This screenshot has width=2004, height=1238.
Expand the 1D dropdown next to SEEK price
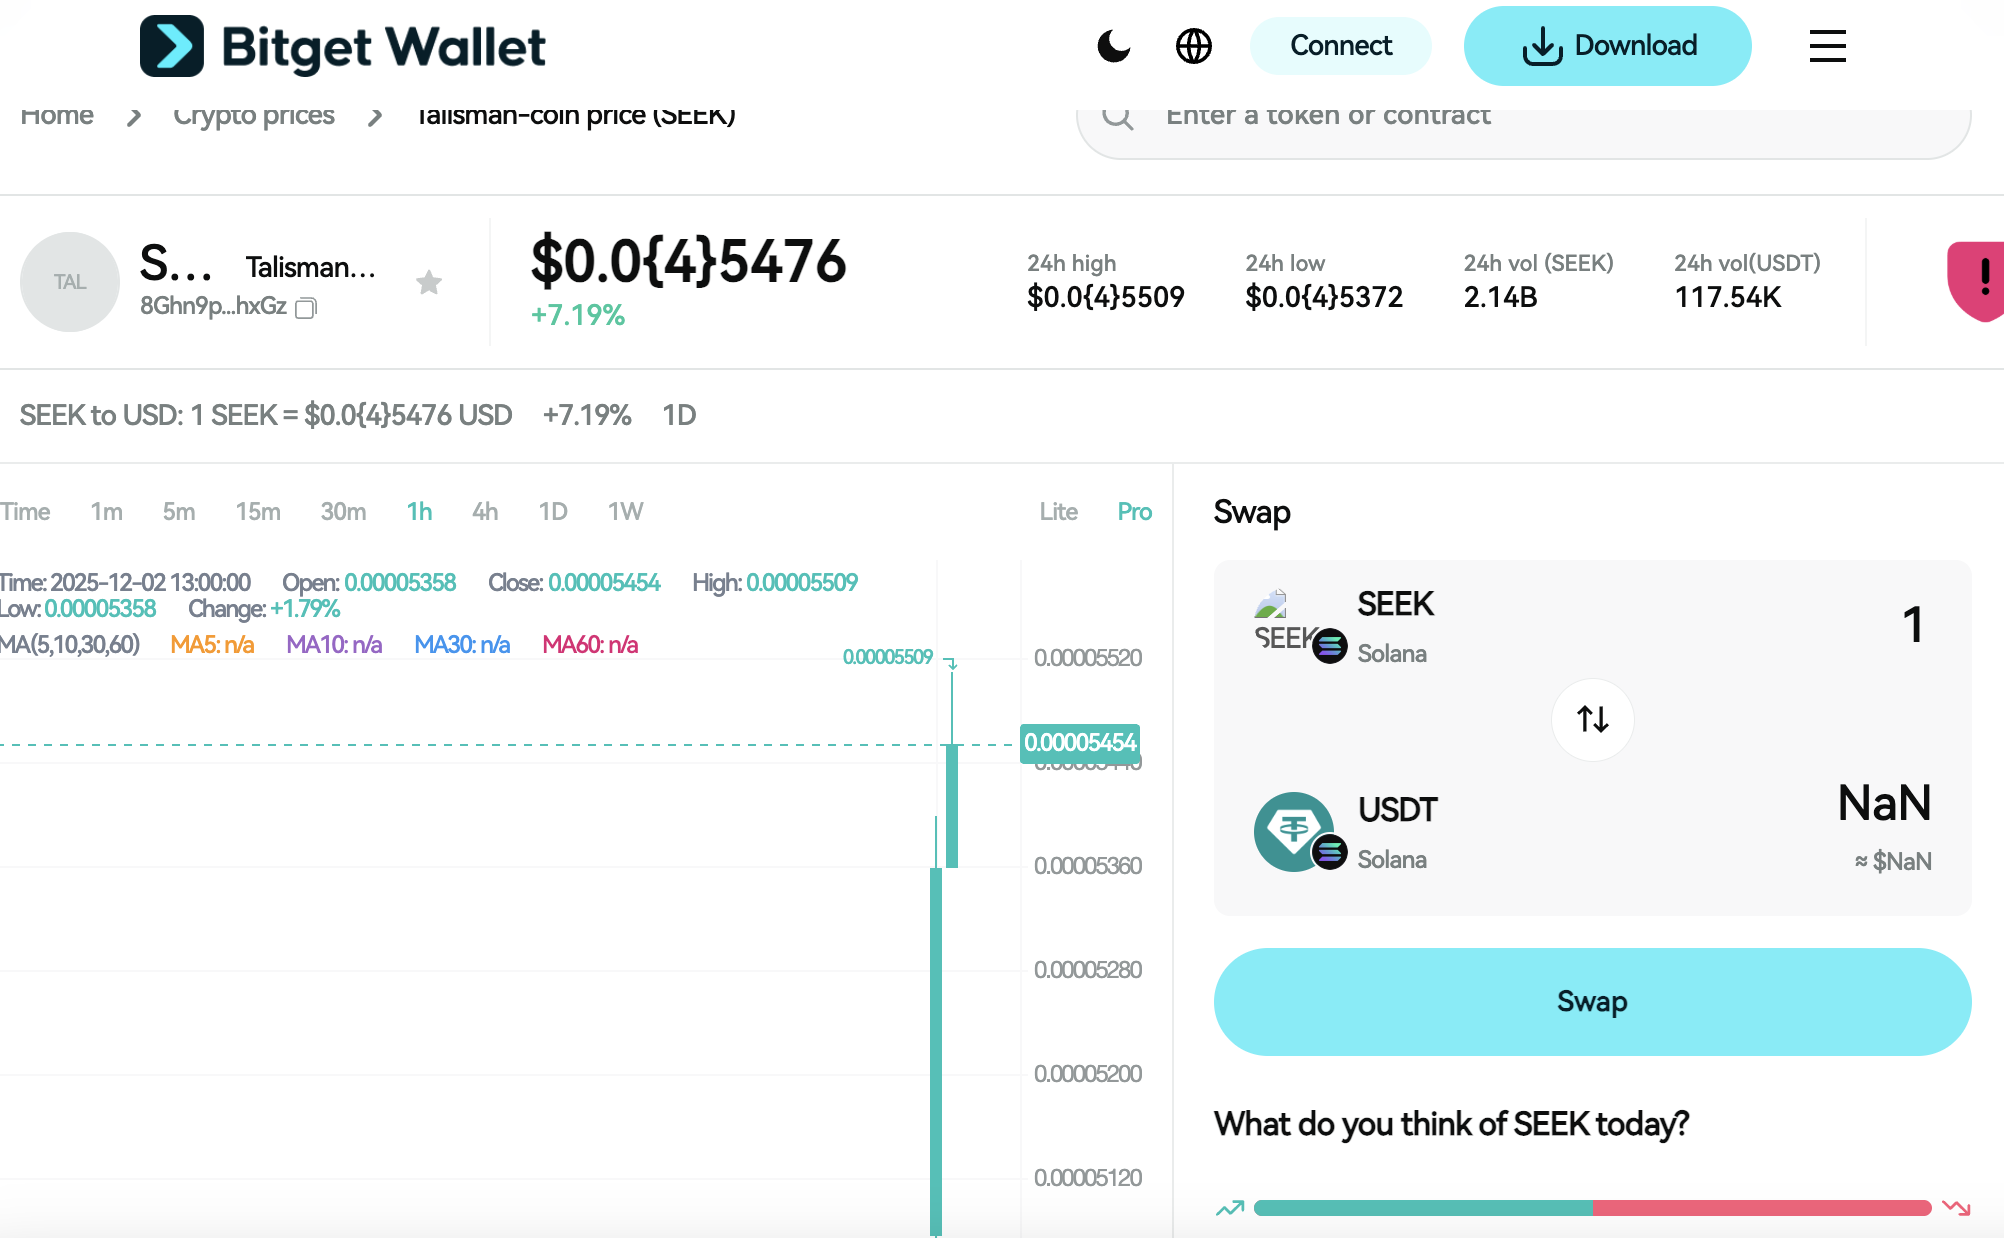[x=678, y=415]
